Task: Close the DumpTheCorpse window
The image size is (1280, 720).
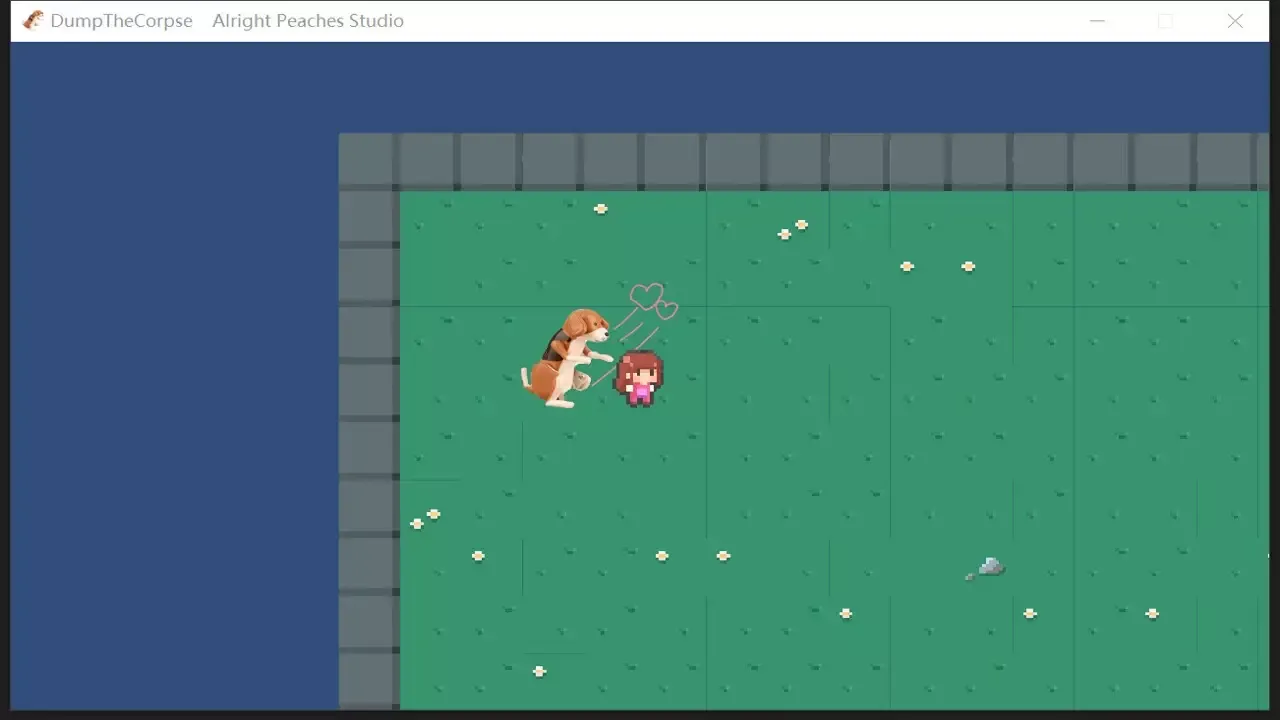Action: point(1235,21)
